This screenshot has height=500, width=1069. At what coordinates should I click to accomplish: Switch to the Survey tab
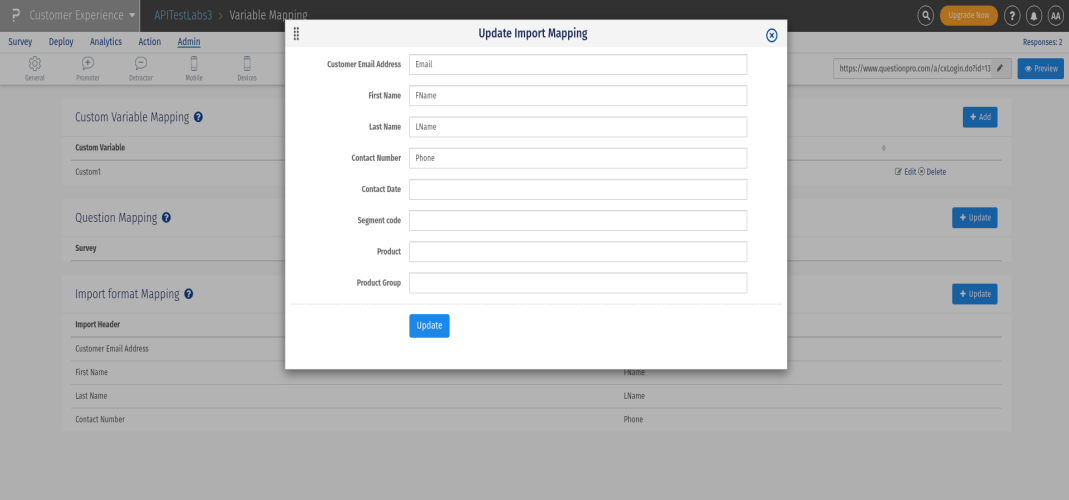coord(20,42)
